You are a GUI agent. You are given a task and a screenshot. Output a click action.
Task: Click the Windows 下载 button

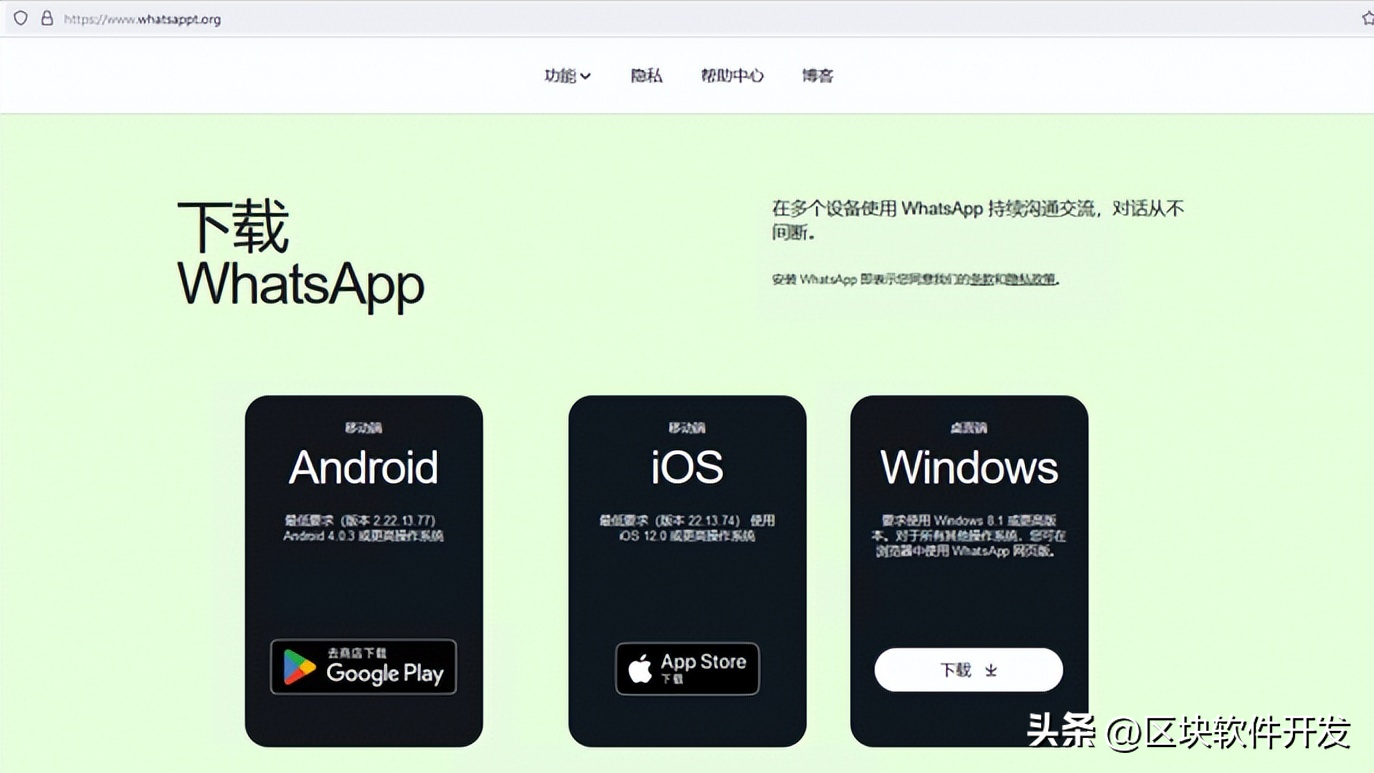tap(968, 670)
